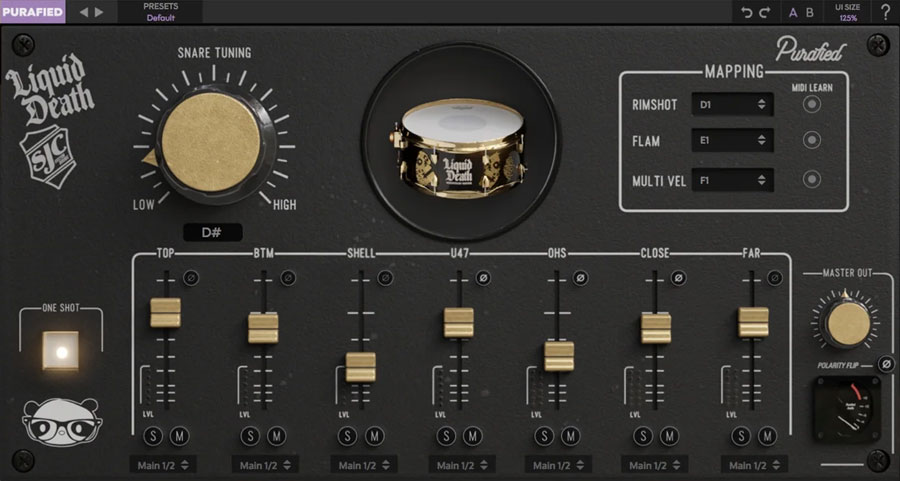Open help with the question mark icon
Image resolution: width=900 pixels, height=481 pixels.
pos(885,12)
